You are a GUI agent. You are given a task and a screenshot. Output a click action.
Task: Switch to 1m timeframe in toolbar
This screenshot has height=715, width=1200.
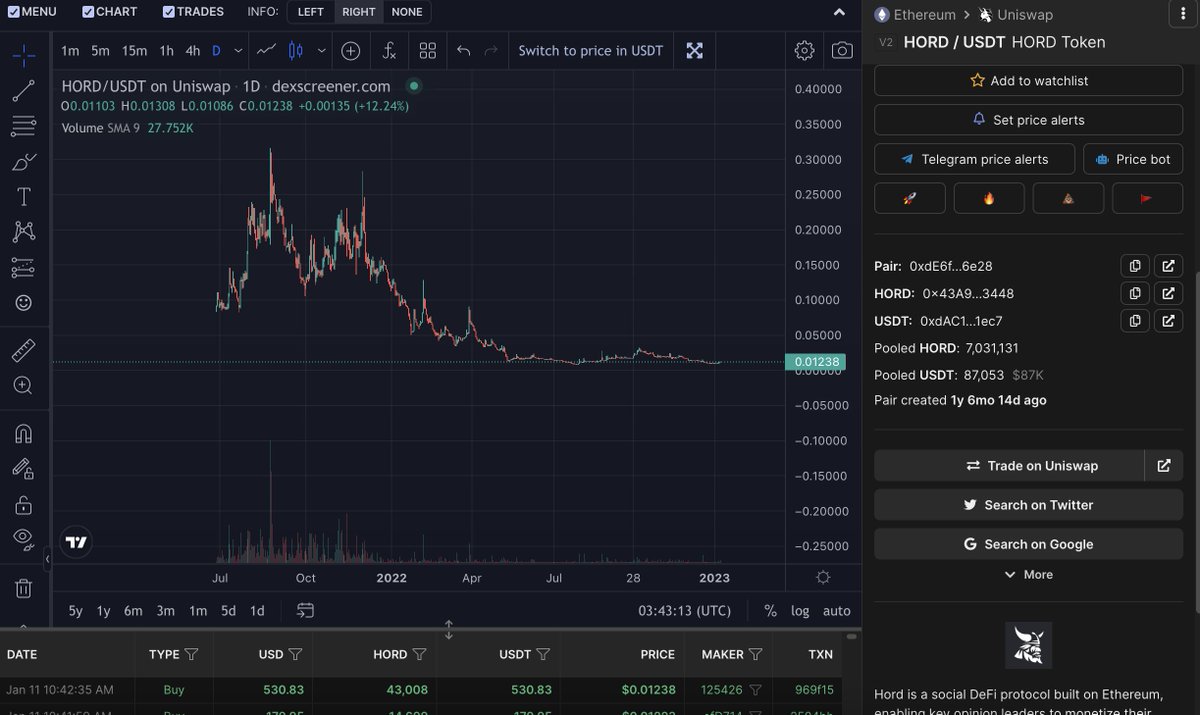tap(70, 51)
